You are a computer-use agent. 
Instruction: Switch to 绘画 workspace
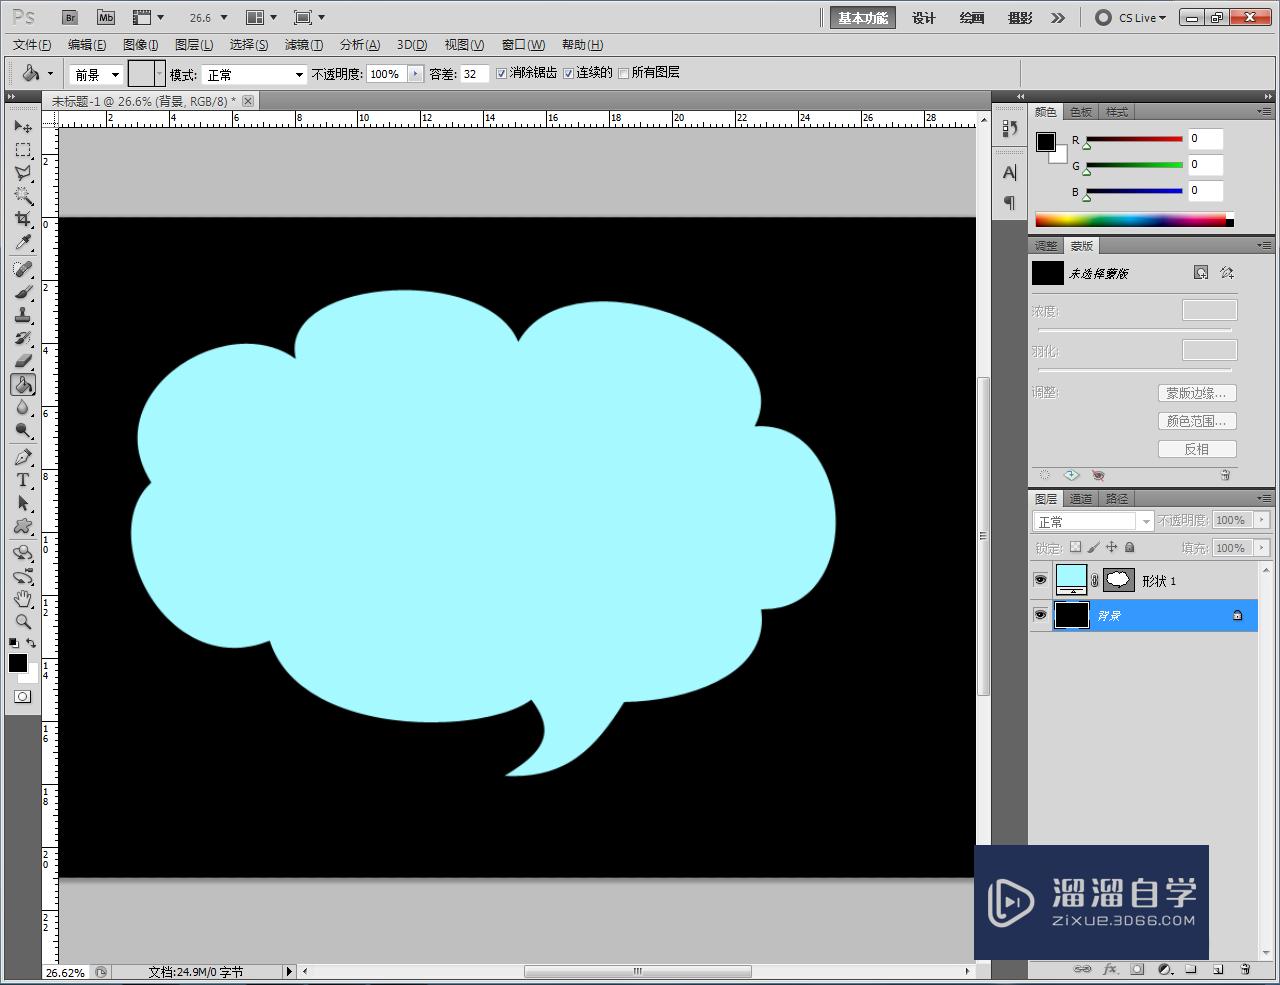[972, 18]
